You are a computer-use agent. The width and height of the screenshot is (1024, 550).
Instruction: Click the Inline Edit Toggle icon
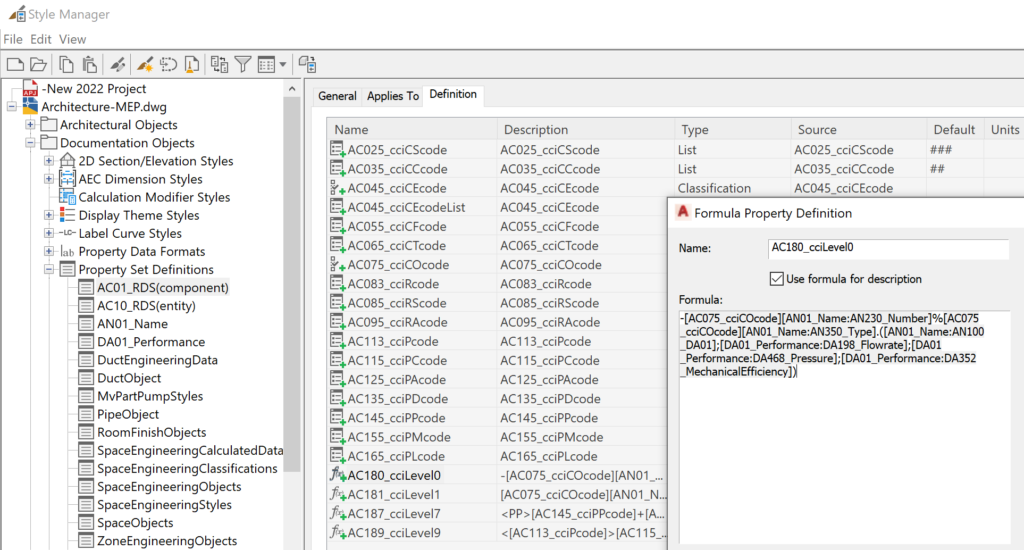coord(308,64)
